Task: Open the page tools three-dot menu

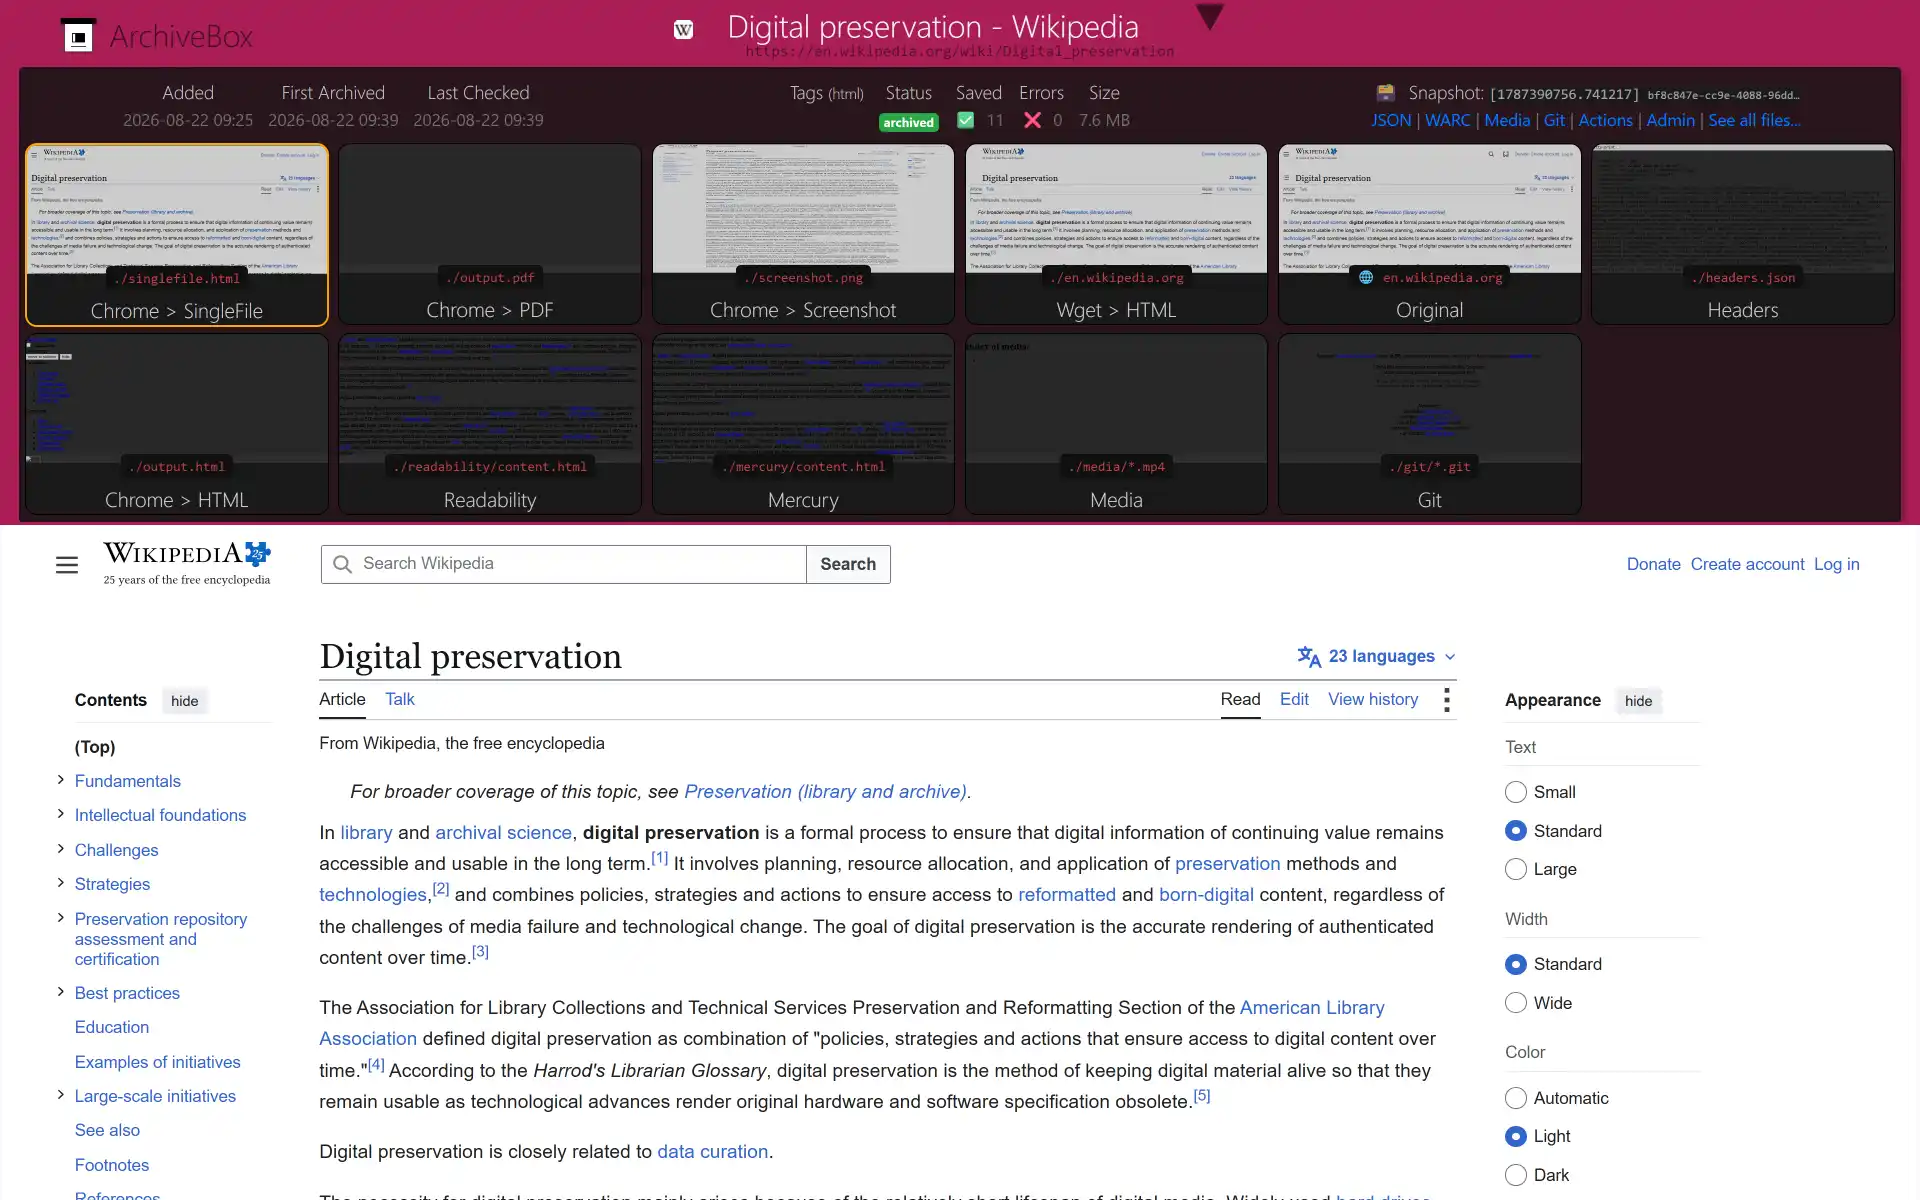Action: click(x=1446, y=700)
